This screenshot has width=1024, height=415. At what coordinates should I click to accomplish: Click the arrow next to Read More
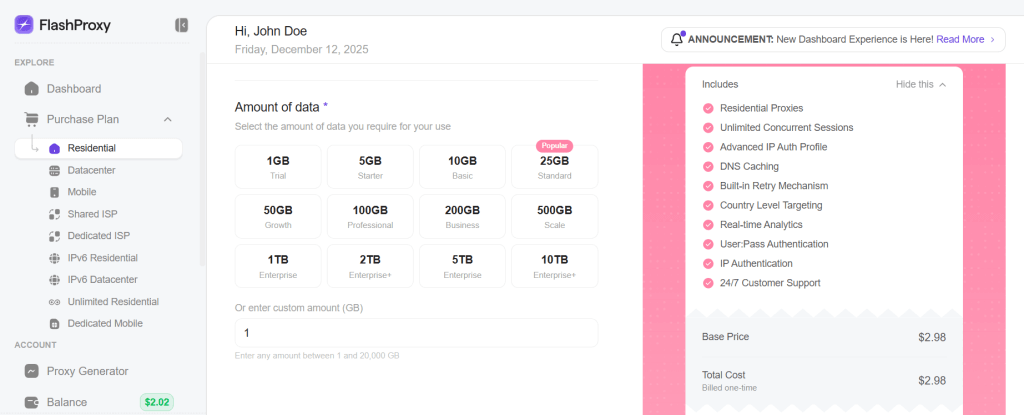(993, 39)
